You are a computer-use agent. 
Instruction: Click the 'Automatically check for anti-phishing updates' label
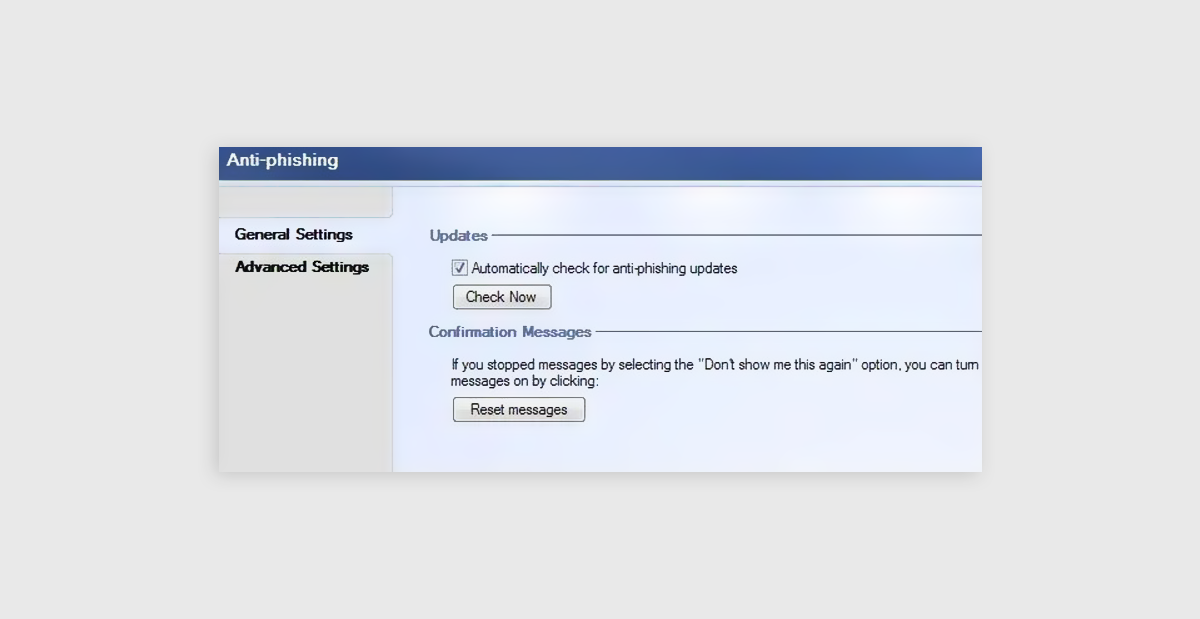[x=604, y=268]
